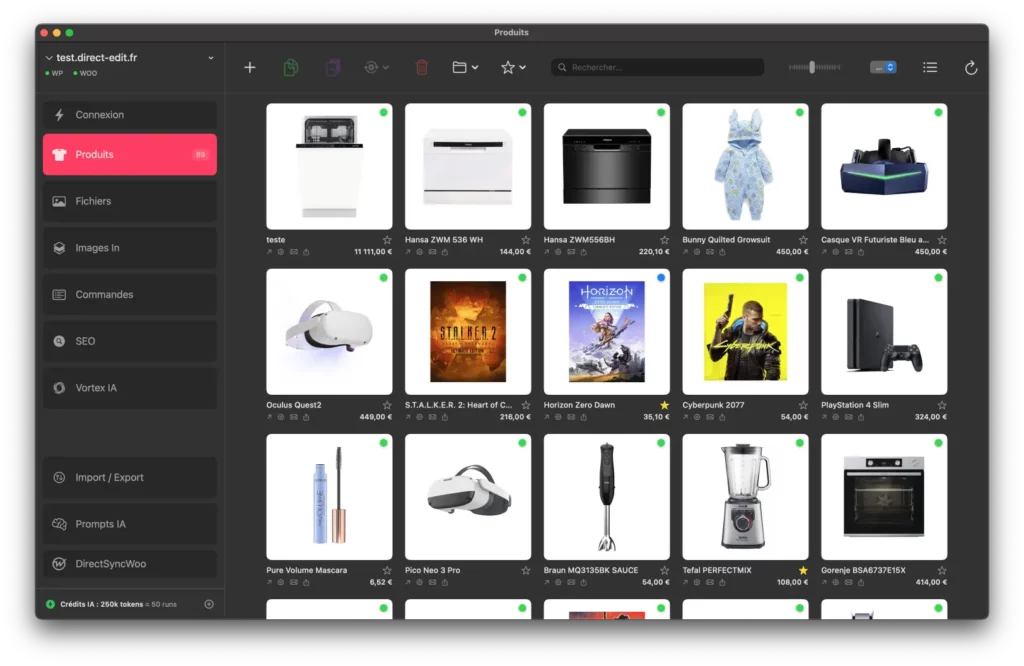
Task: Open Vortex IA in the sidebar
Action: [x=130, y=388]
